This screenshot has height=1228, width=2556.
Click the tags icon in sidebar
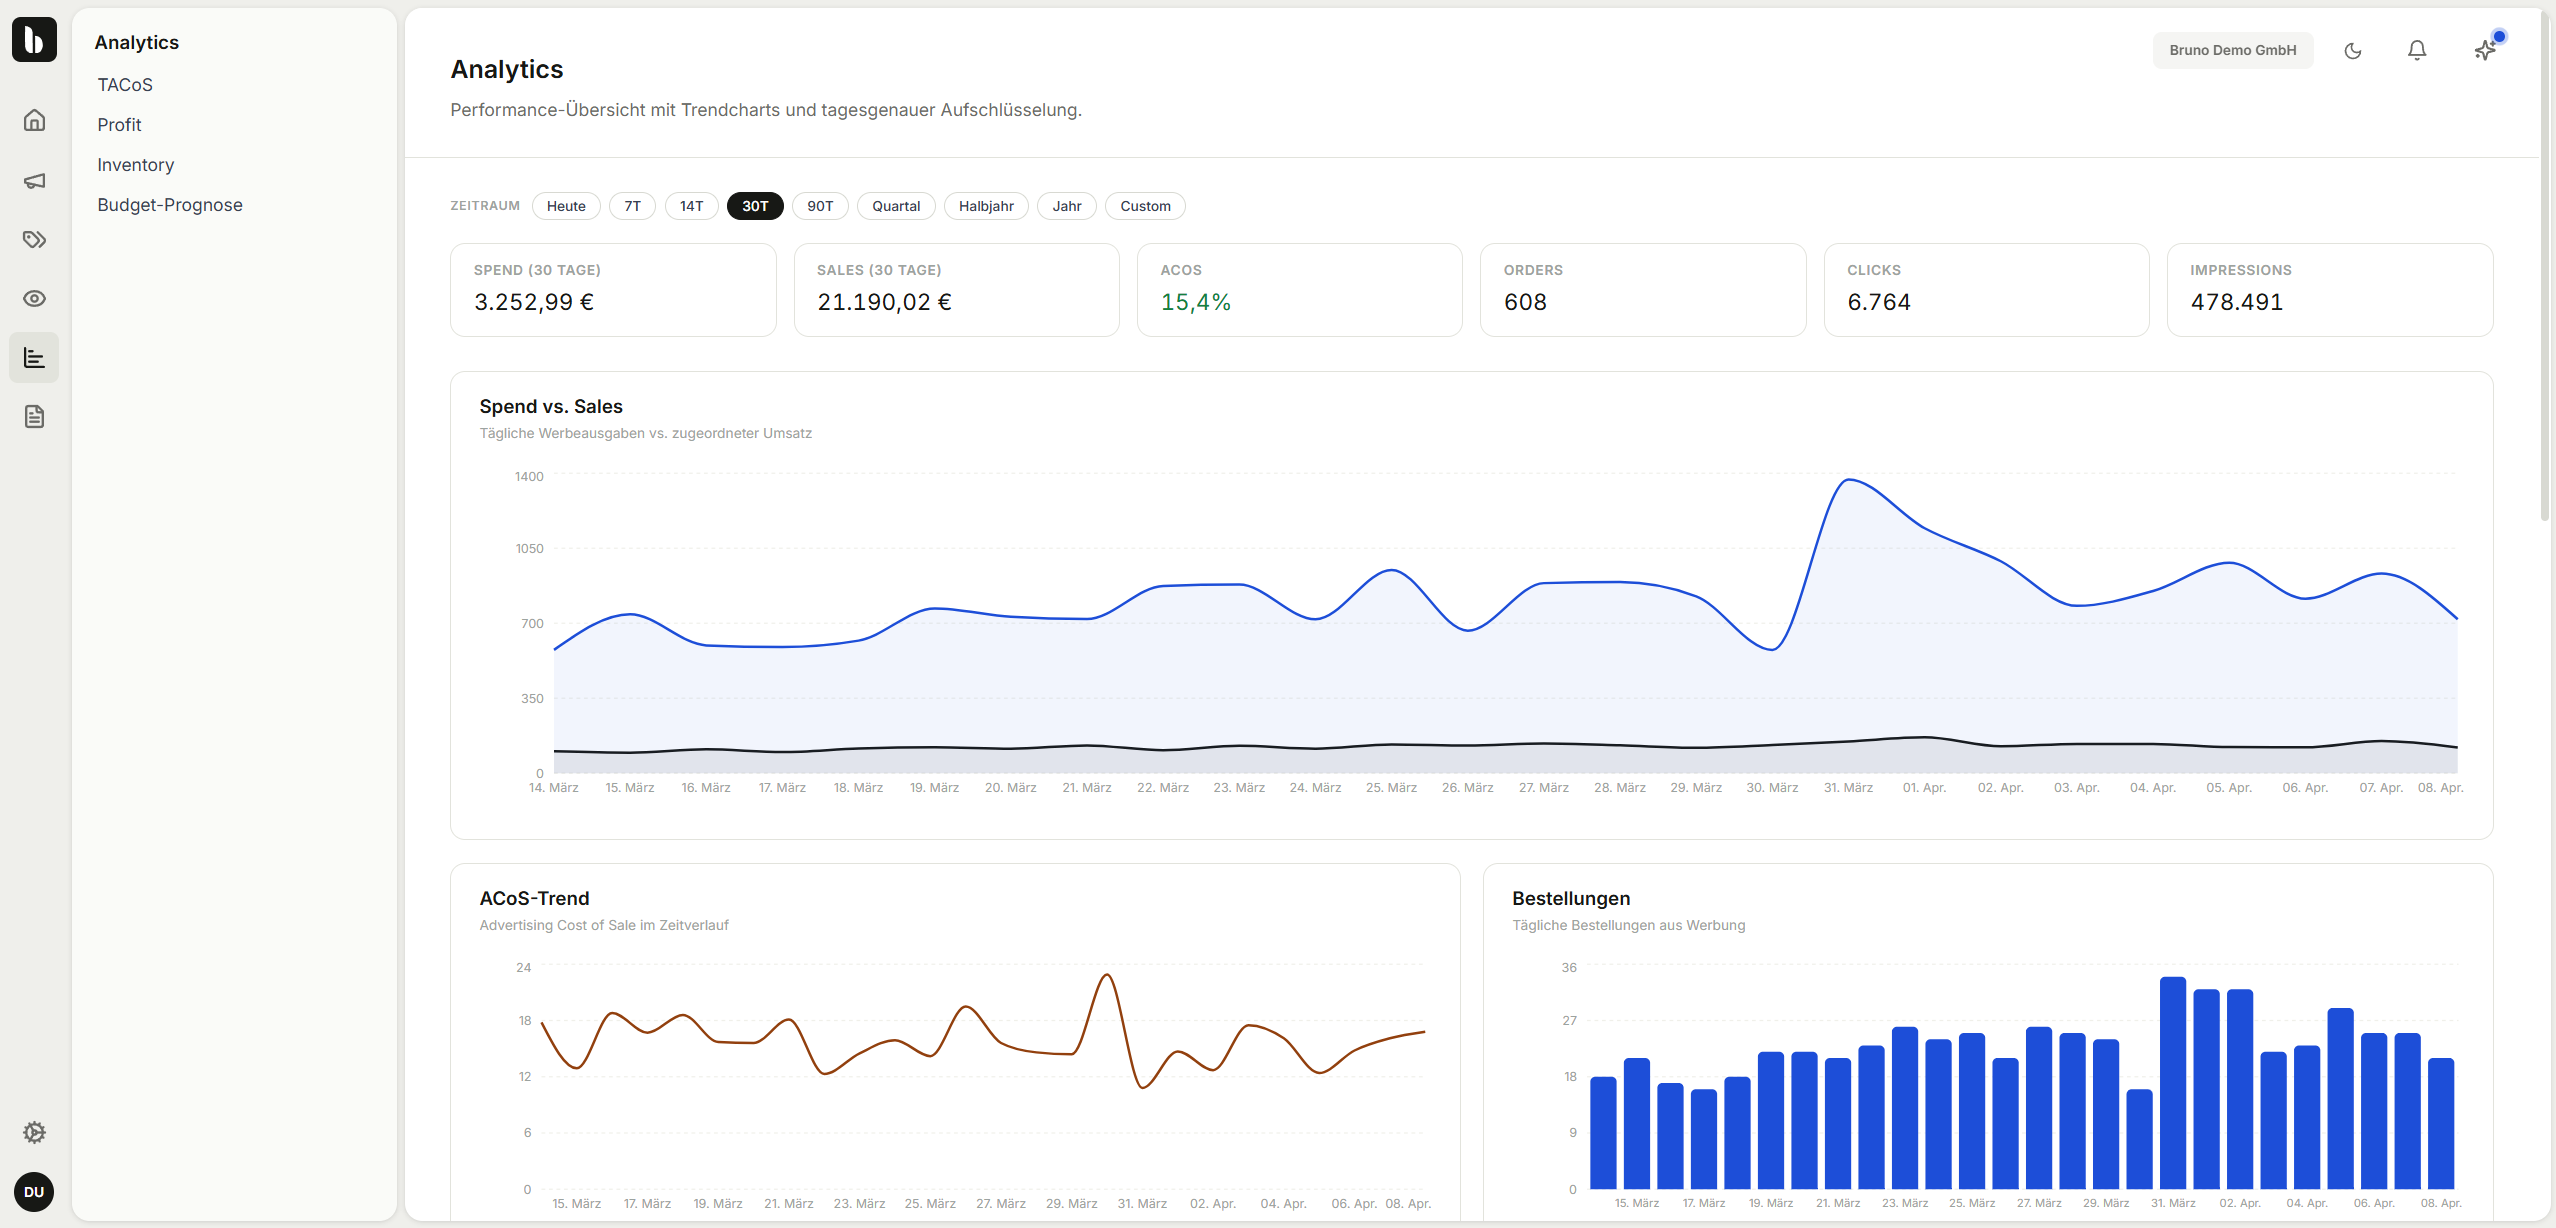pos(34,240)
